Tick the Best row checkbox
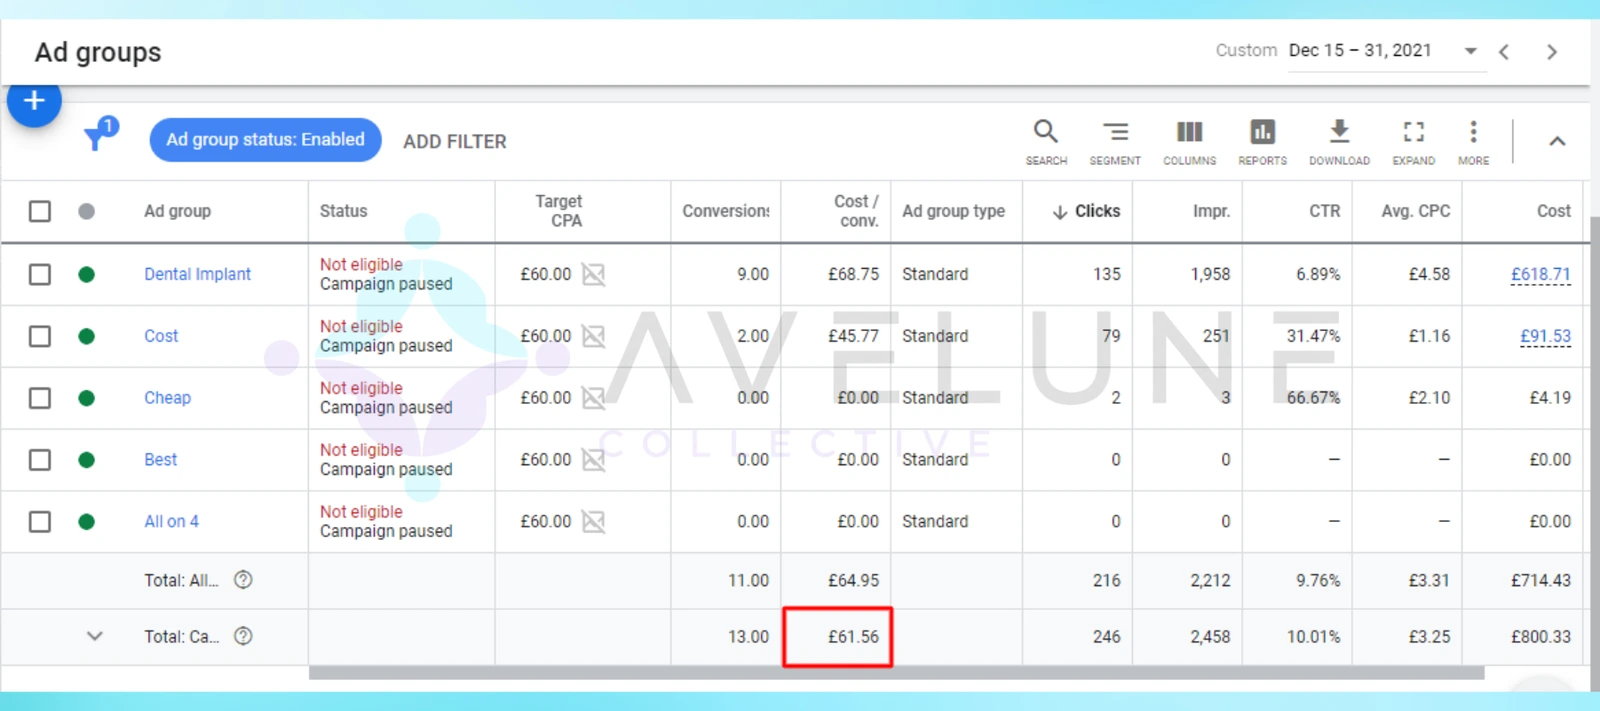The image size is (1600, 711). [x=40, y=460]
